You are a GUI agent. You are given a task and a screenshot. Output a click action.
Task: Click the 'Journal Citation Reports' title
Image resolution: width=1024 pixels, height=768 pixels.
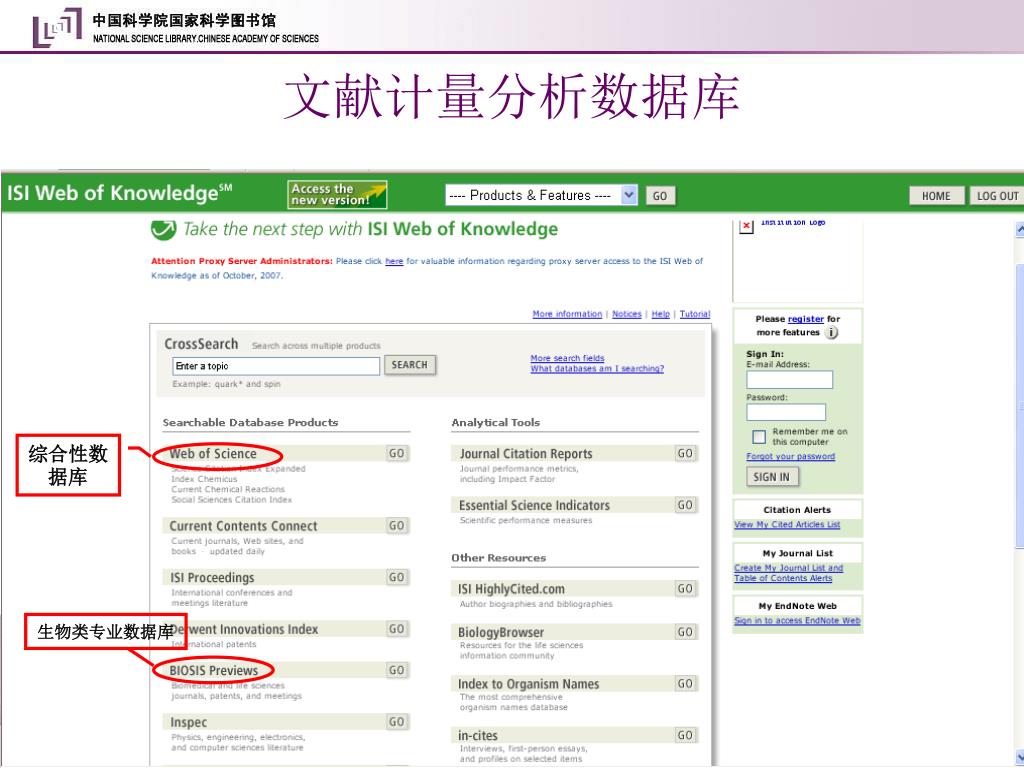coord(526,454)
